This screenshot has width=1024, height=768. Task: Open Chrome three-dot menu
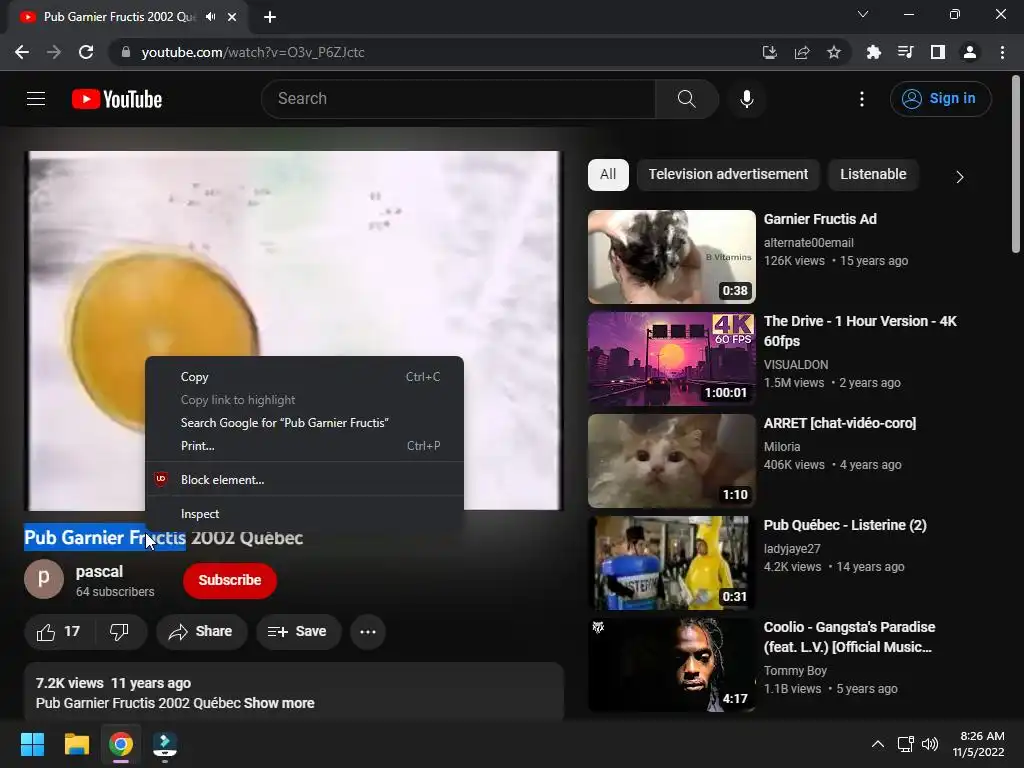[1002, 52]
